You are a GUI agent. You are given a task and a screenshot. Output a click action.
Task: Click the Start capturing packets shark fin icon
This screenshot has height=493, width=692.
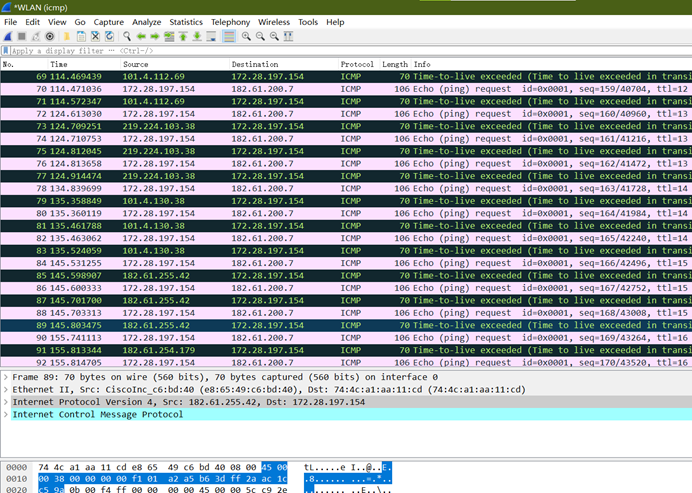tap(8, 36)
